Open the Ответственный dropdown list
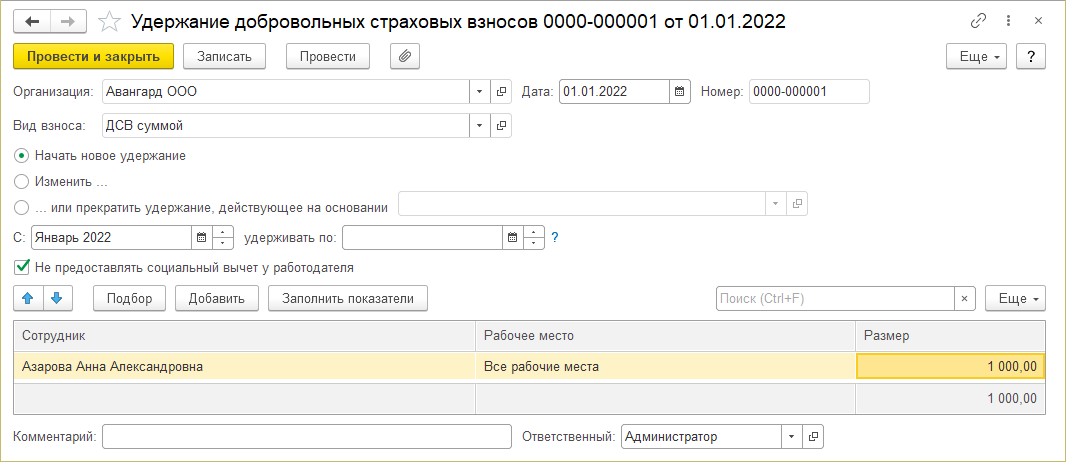 click(792, 437)
